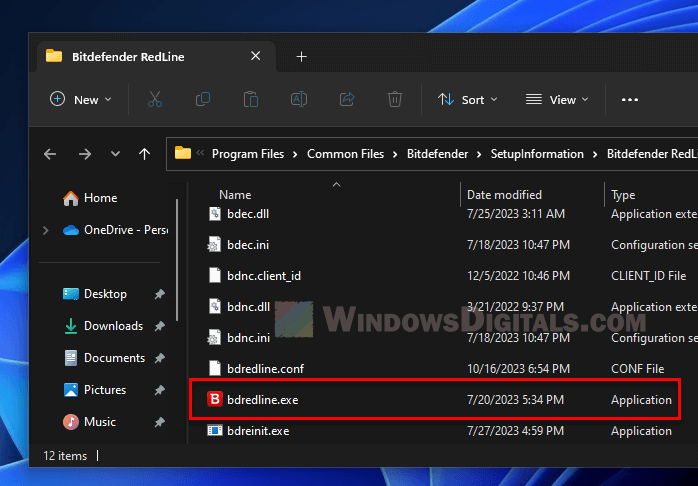The width and height of the screenshot is (698, 486).
Task: Sort by Name column header
Action: coord(235,195)
